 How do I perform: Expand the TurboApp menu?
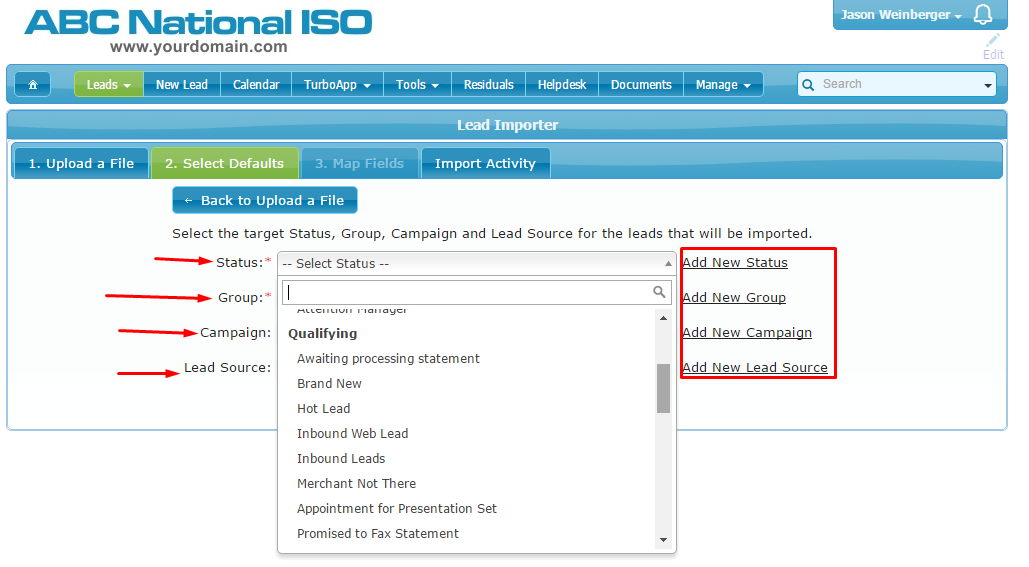[337, 85]
